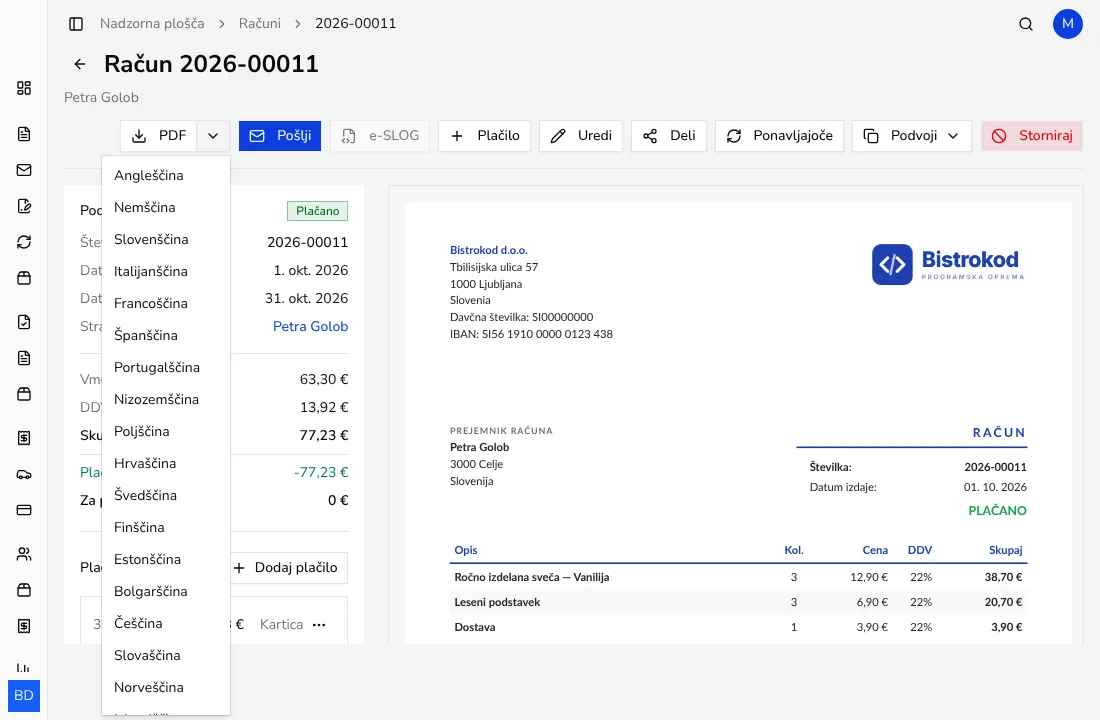Make invoice recurring with Ponavljajoče
This screenshot has height=720, width=1100.
click(x=779, y=136)
